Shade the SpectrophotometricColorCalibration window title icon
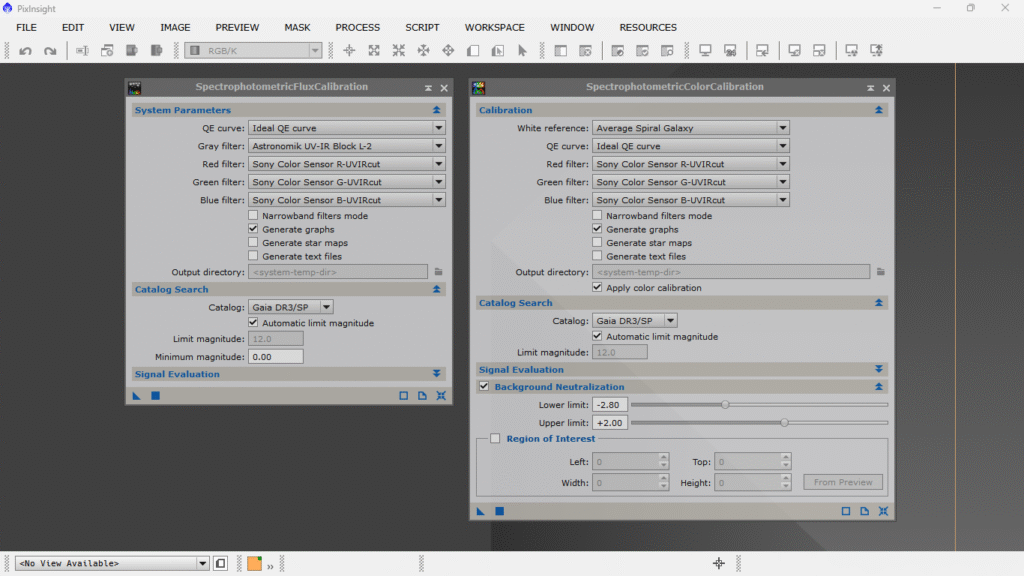 point(871,88)
